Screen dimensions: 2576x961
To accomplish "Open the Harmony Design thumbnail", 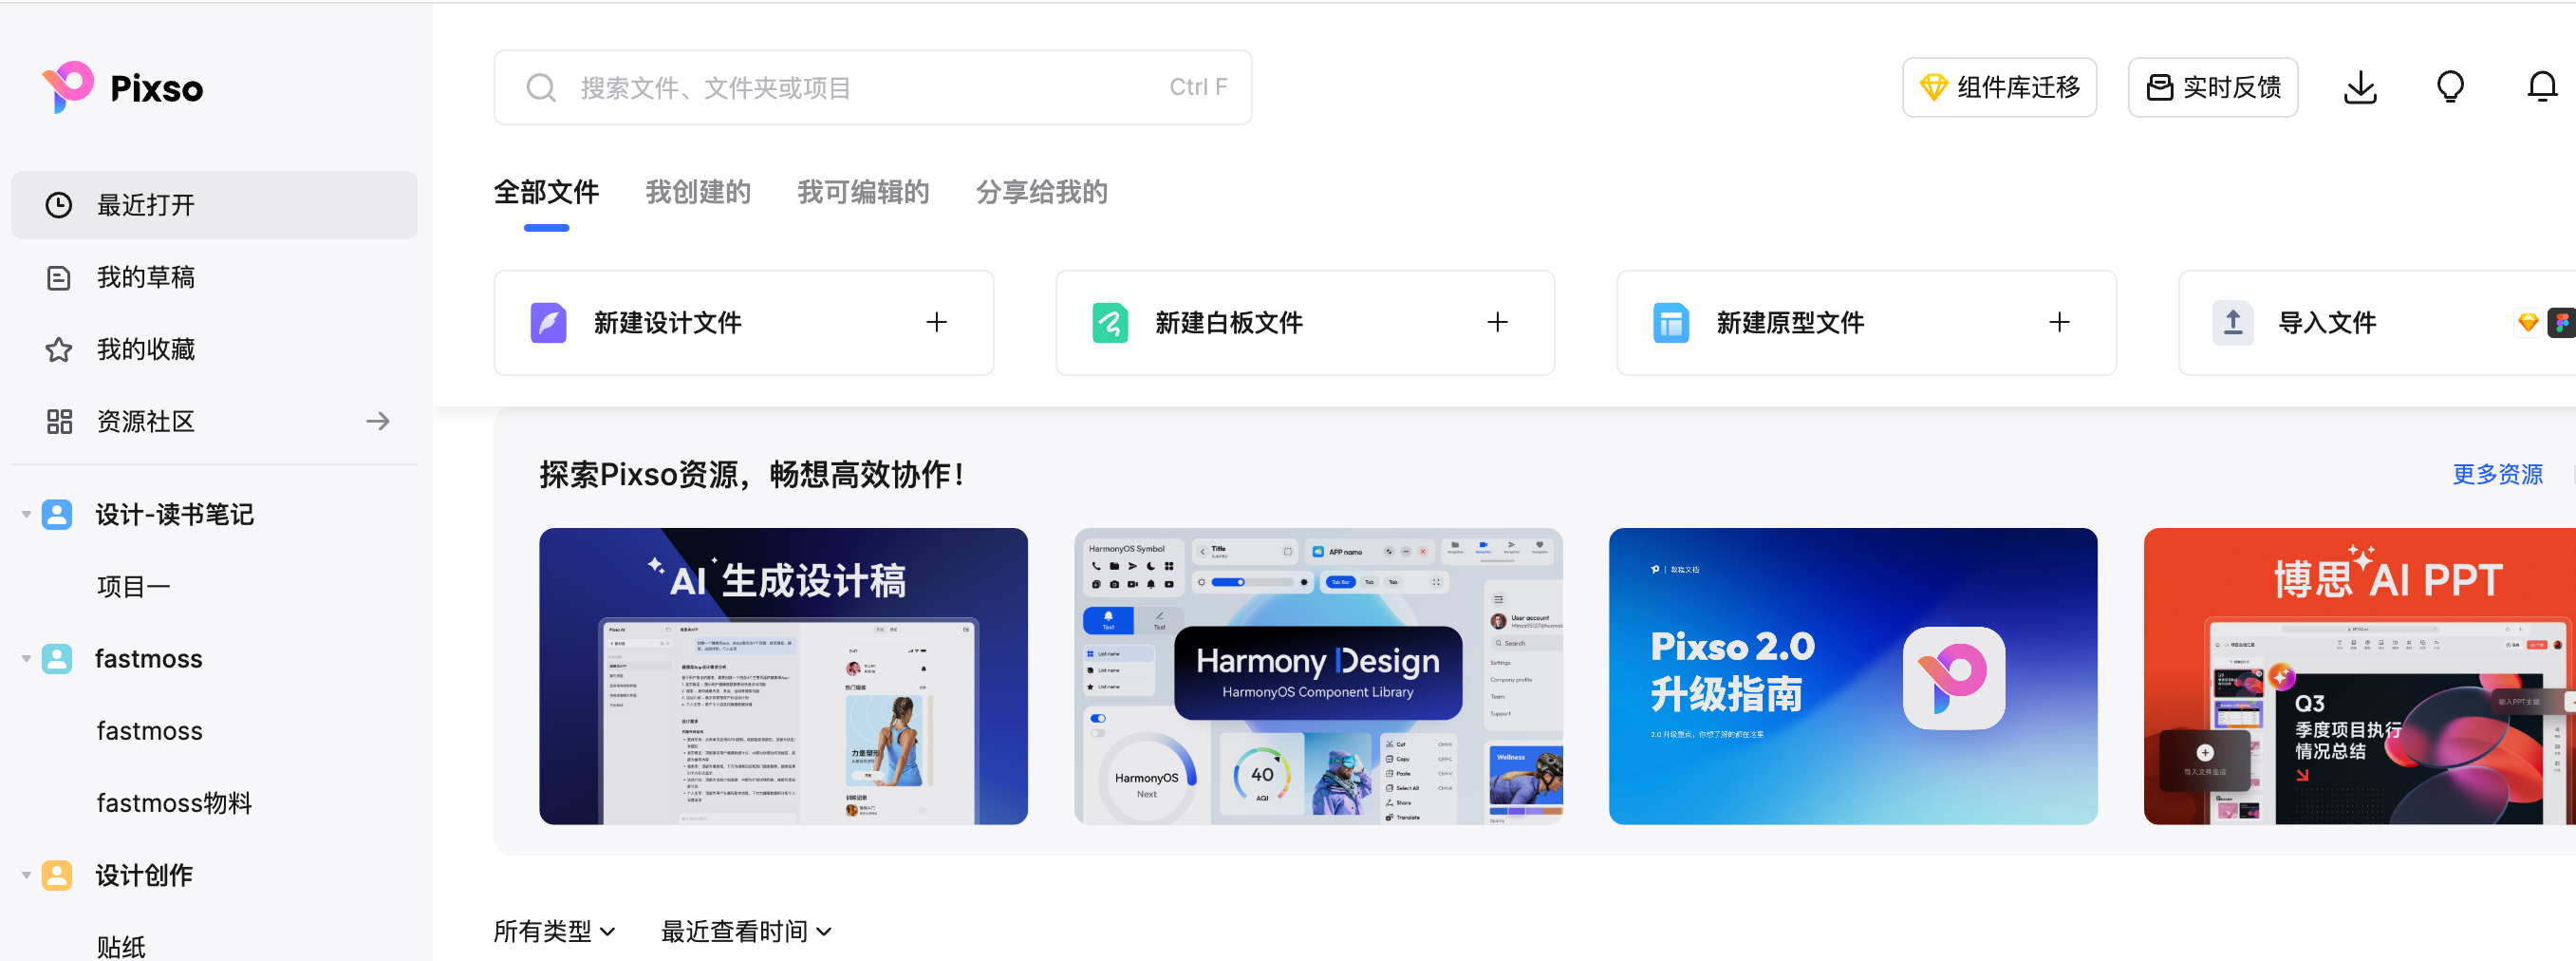I will coord(1318,676).
